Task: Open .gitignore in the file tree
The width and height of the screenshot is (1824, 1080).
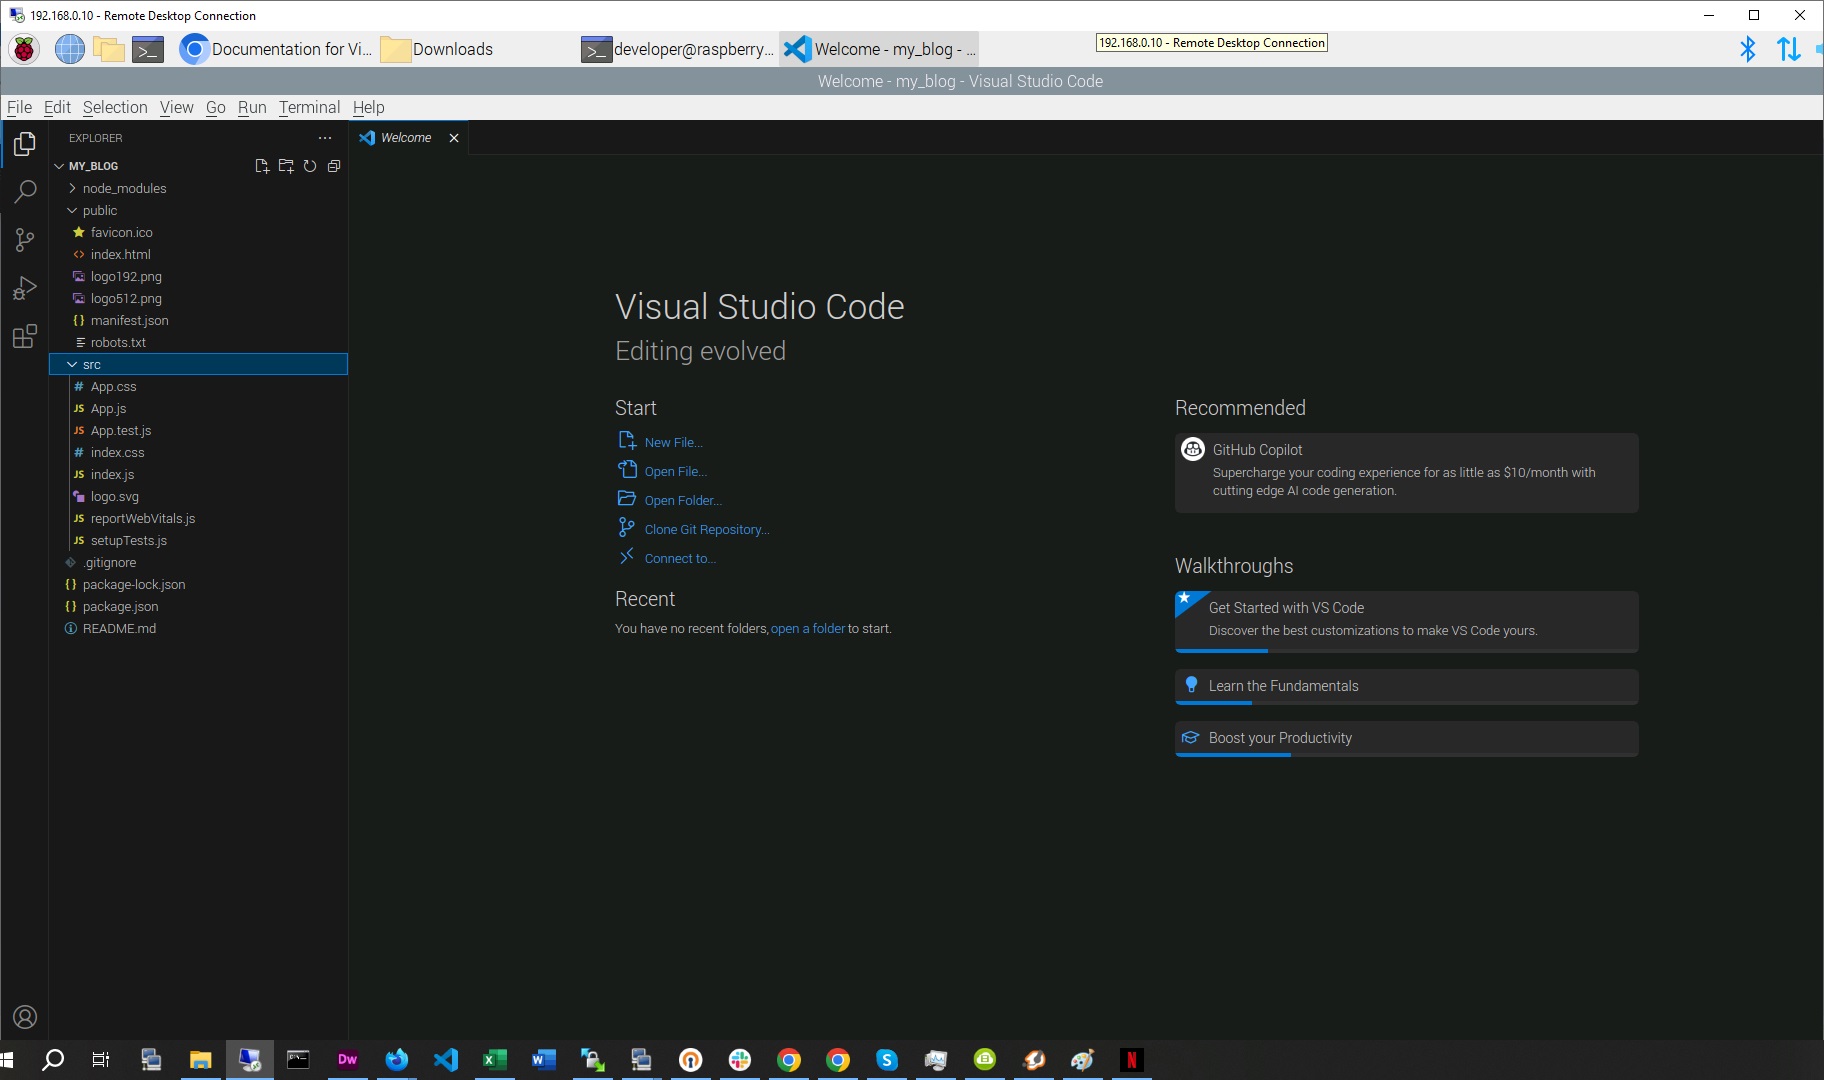Action: [198, 562]
